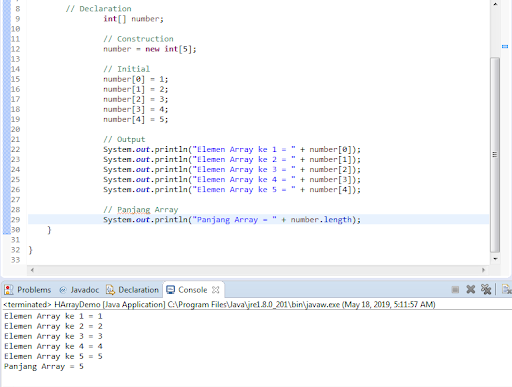
Task: Click the editor vertical scrollbar thumb
Action: (x=495, y=155)
